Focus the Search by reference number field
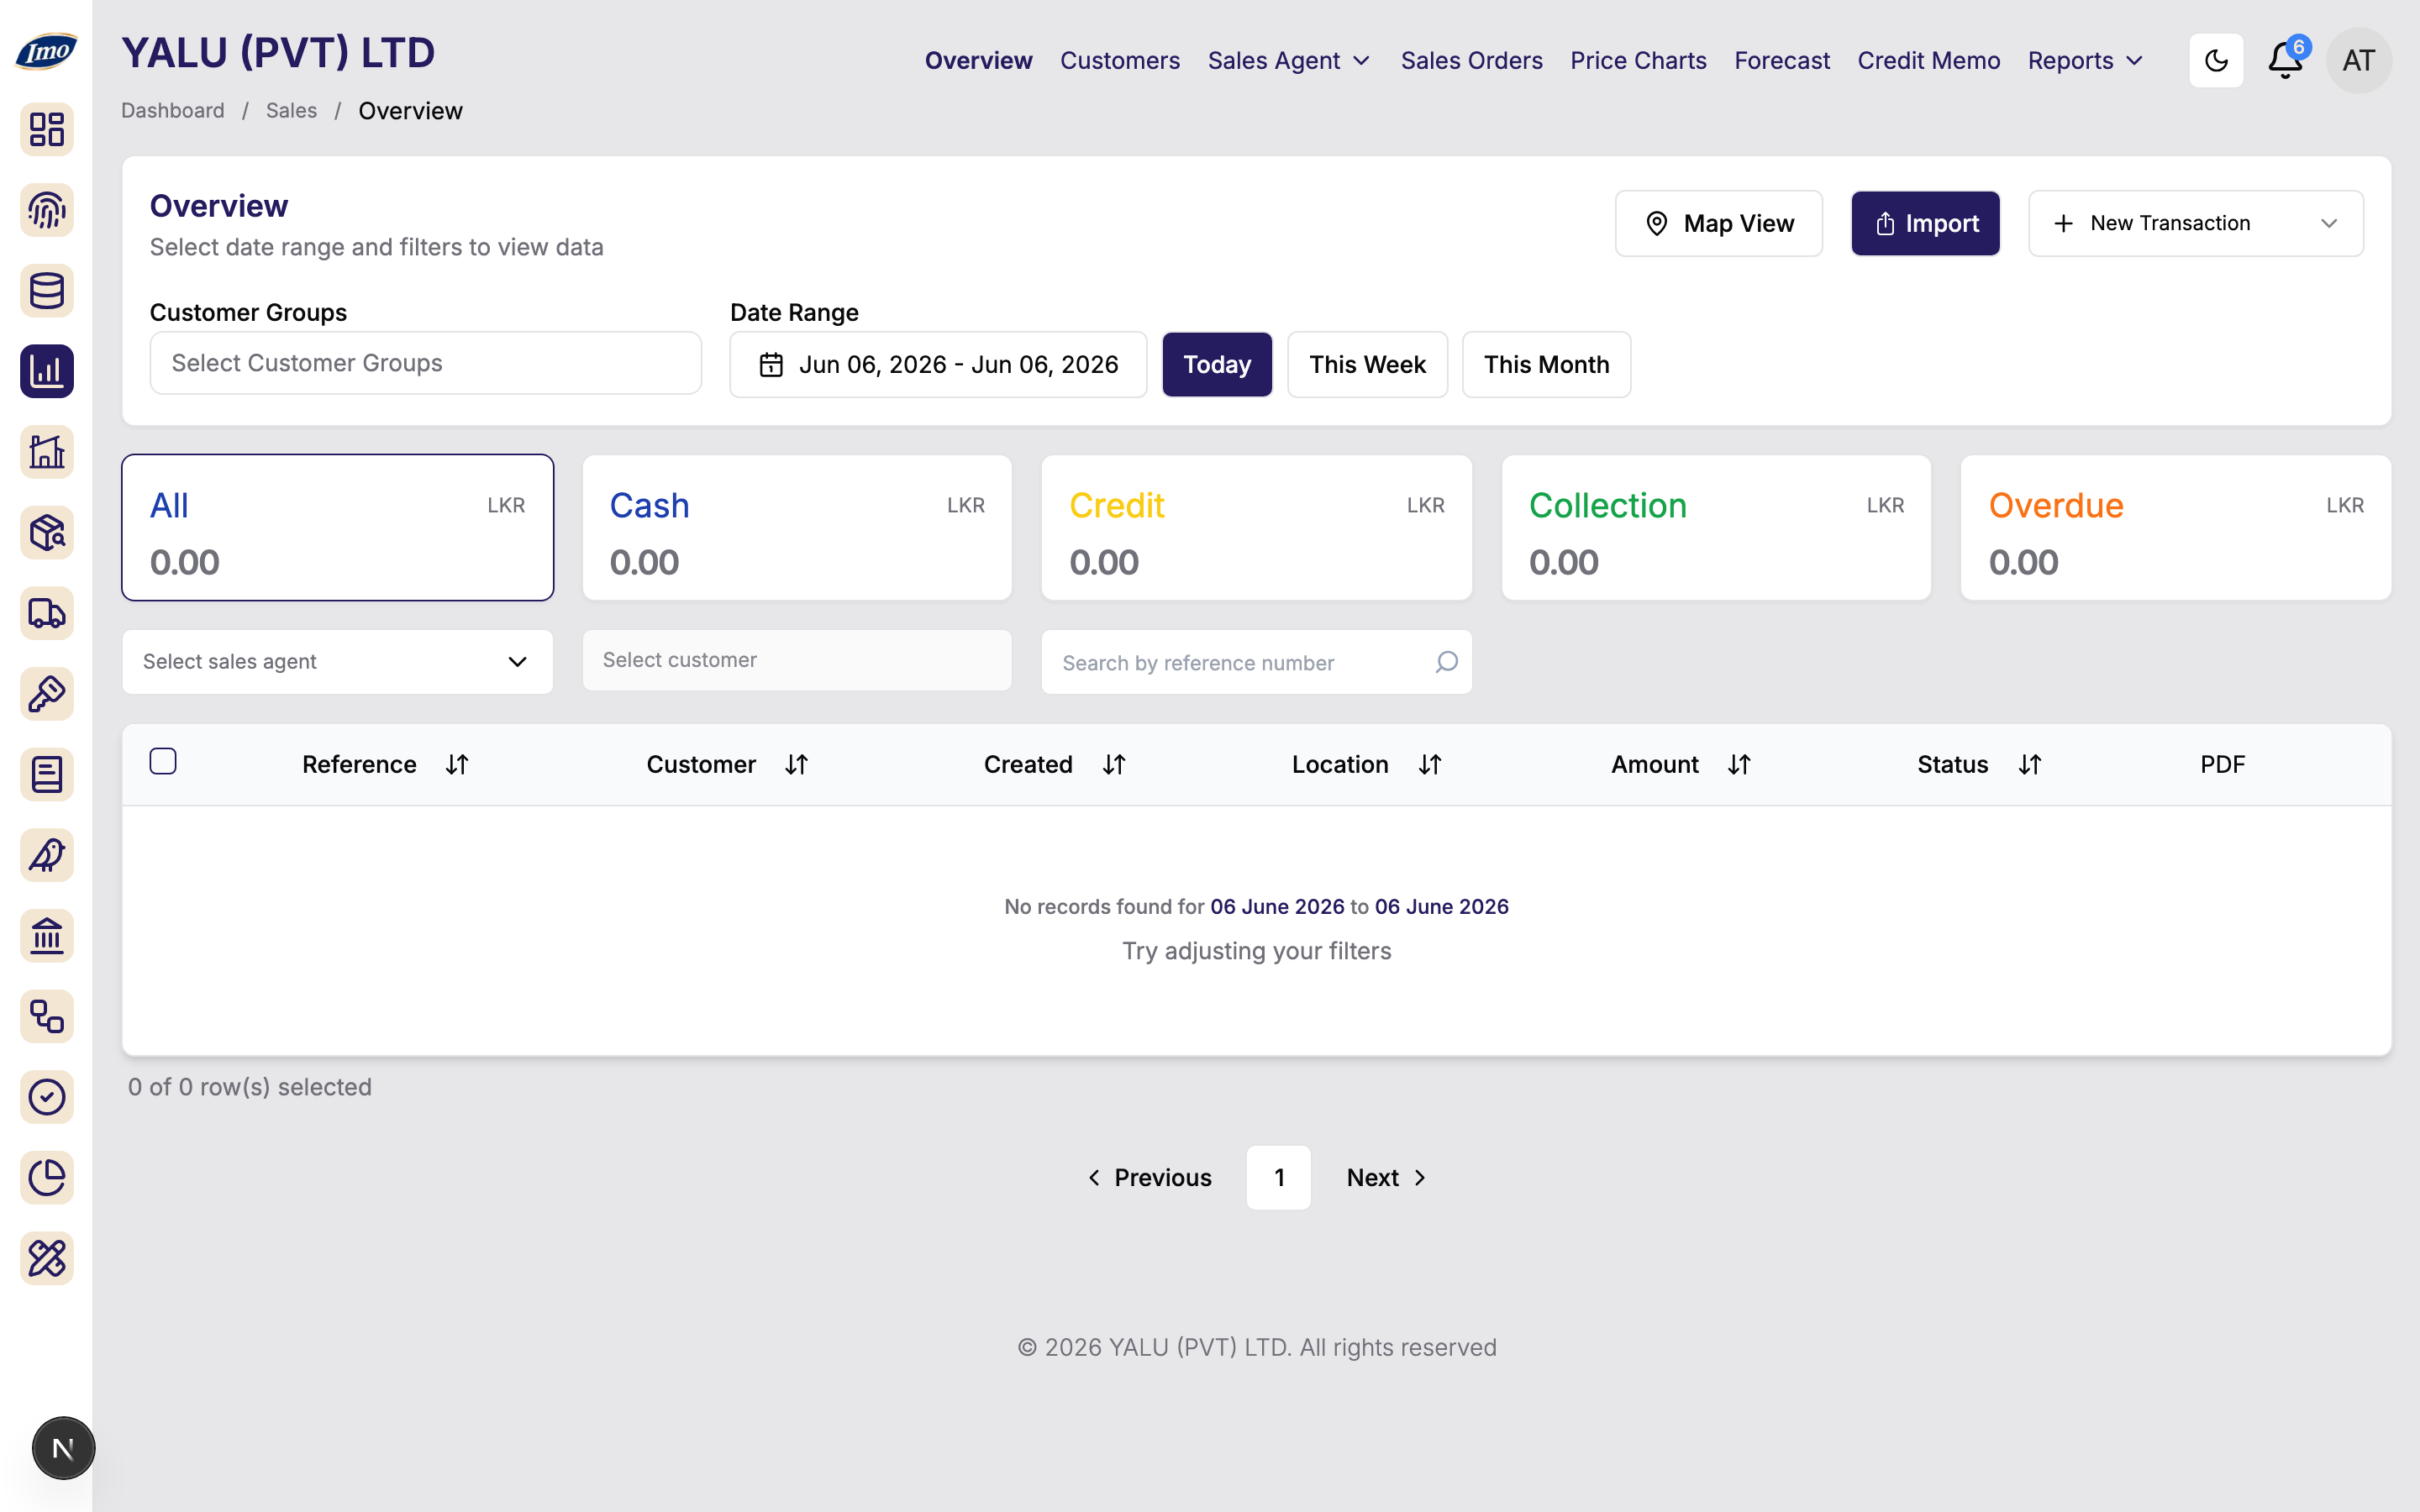2420x1512 pixels. 1256,662
